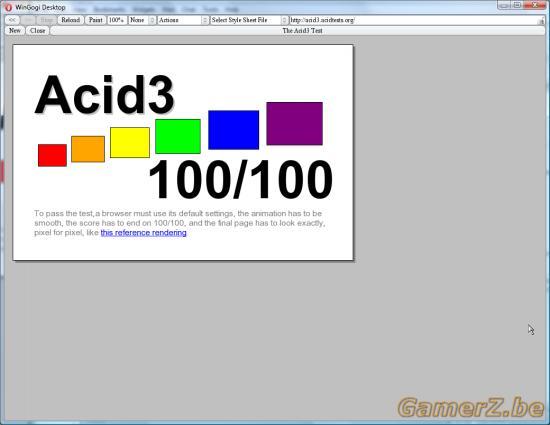Go back with the << button
This screenshot has width=550, height=425.
(x=12, y=20)
